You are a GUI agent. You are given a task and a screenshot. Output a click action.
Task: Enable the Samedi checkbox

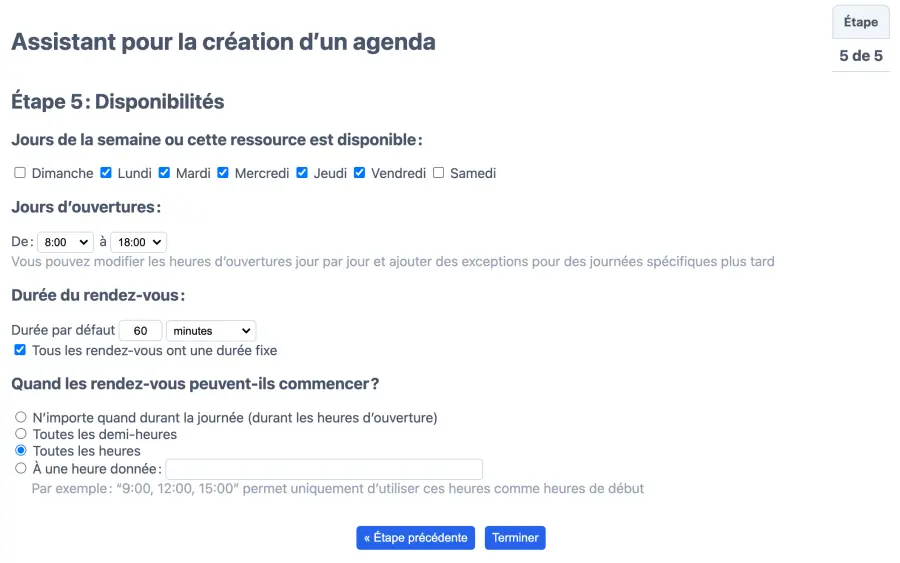[x=438, y=173]
